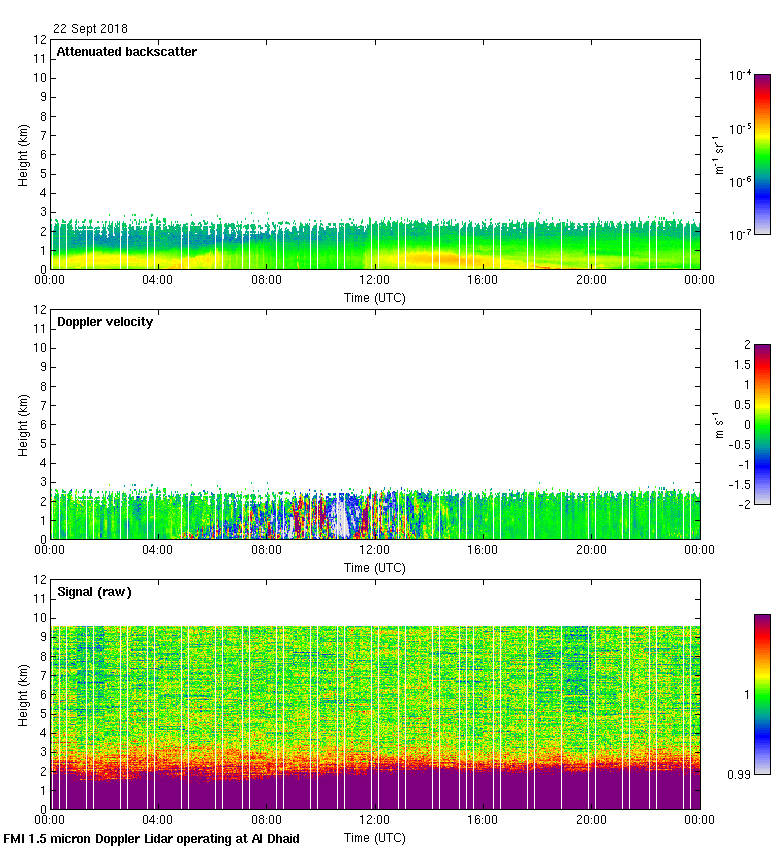780x850 pixels.
Task: Click Time (UTC) label below Doppler velocity plot
Action: 375,567
